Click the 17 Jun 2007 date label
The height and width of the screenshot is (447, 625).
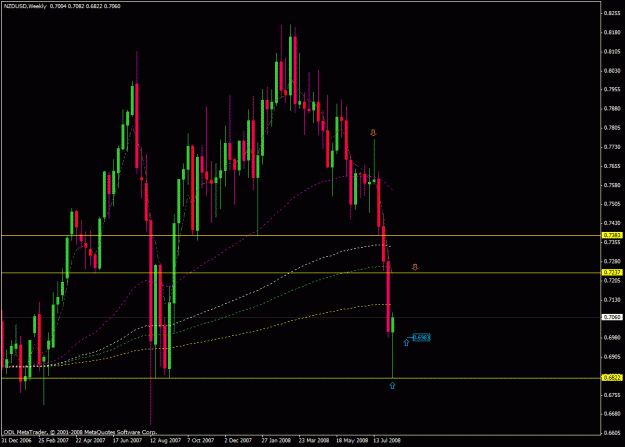pos(128,441)
